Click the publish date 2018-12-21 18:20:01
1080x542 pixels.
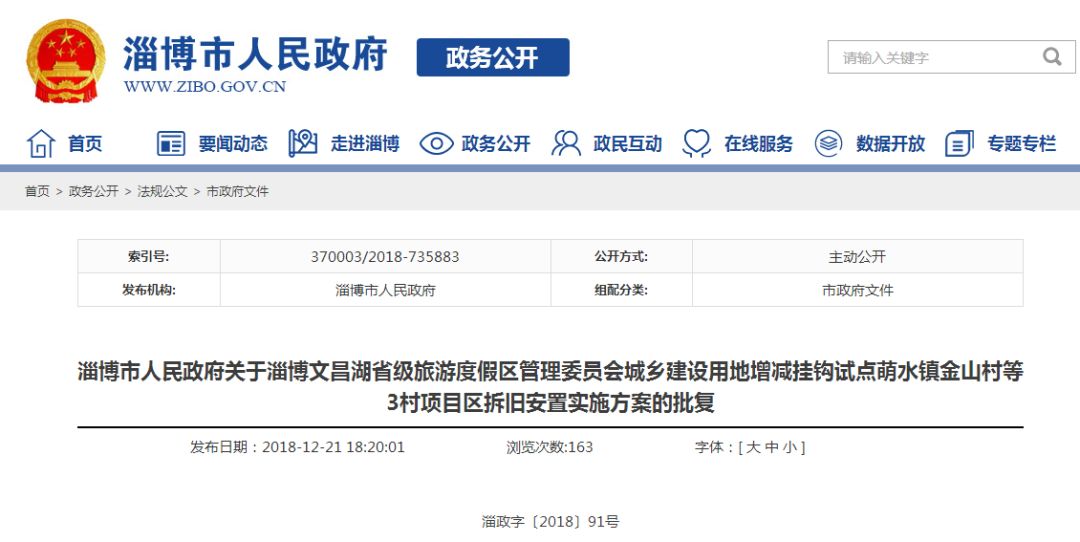click(x=333, y=447)
